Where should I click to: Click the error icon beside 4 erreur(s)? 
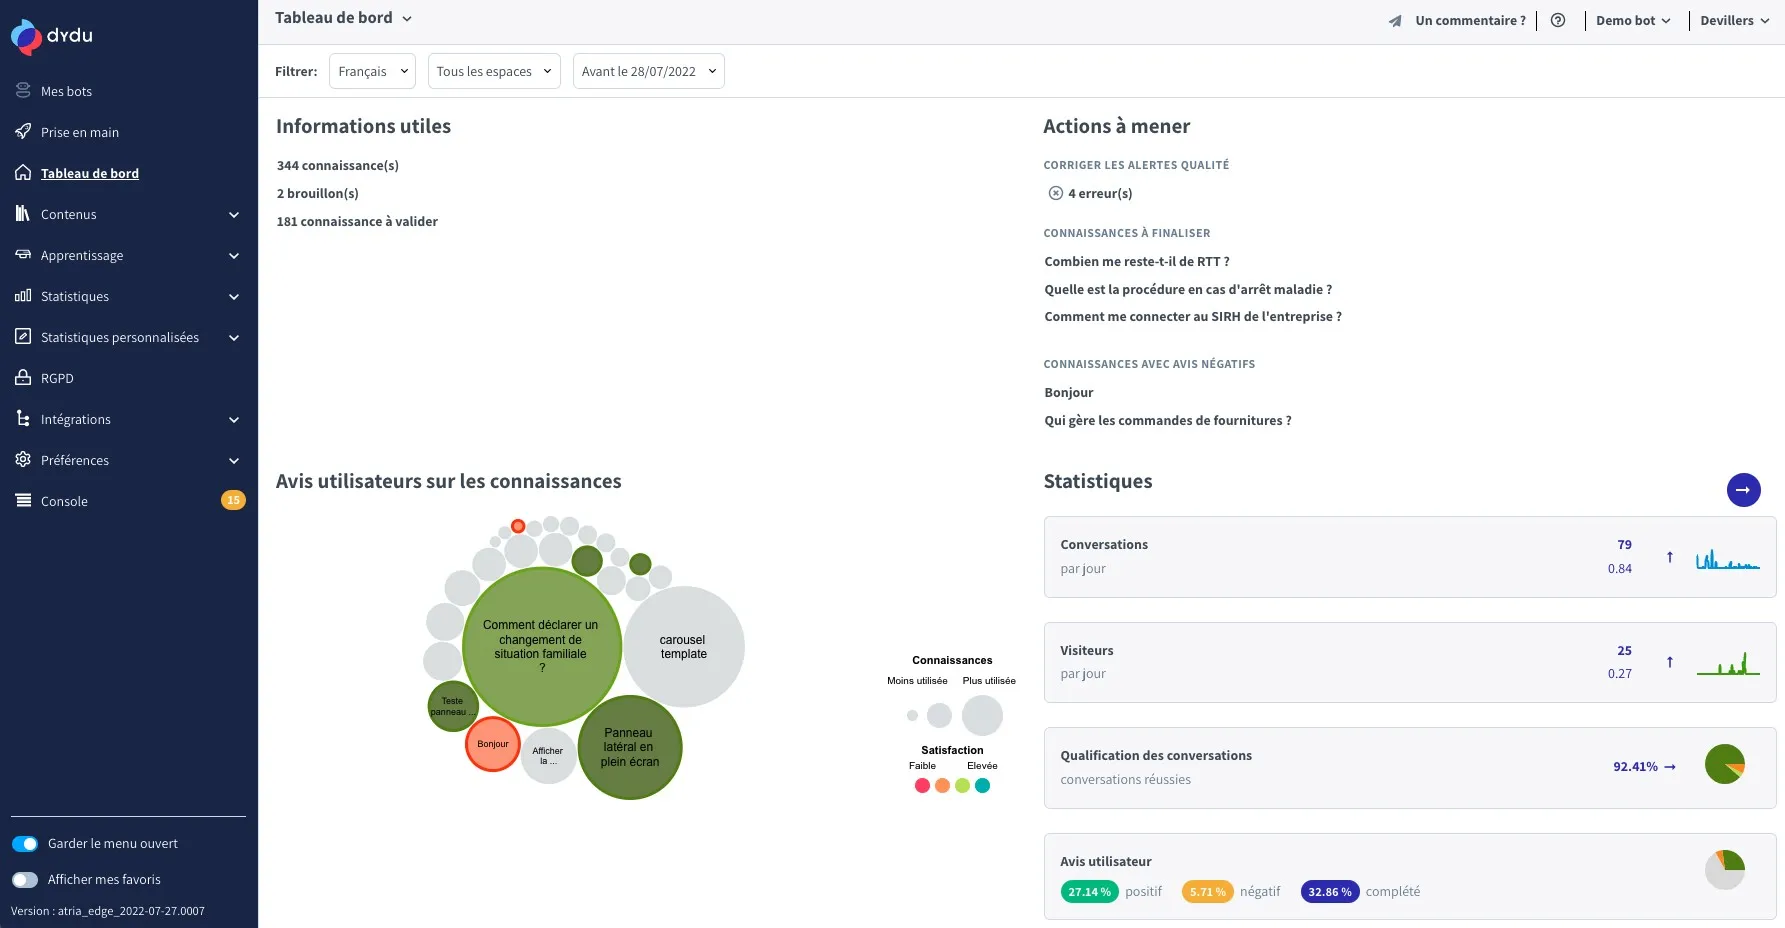pyautogui.click(x=1055, y=193)
